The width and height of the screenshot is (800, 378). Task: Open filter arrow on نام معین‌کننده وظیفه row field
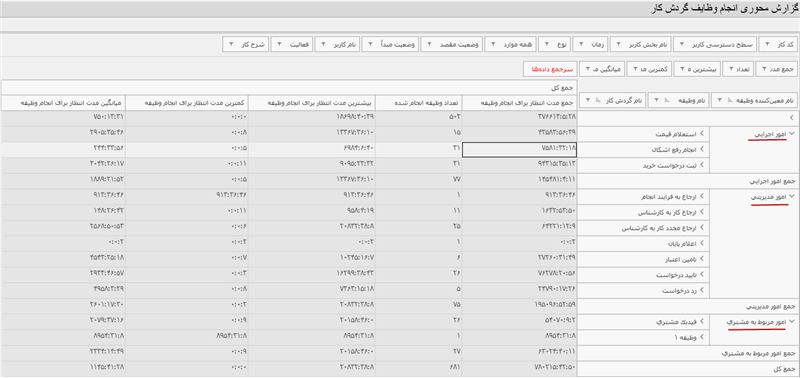(x=719, y=100)
